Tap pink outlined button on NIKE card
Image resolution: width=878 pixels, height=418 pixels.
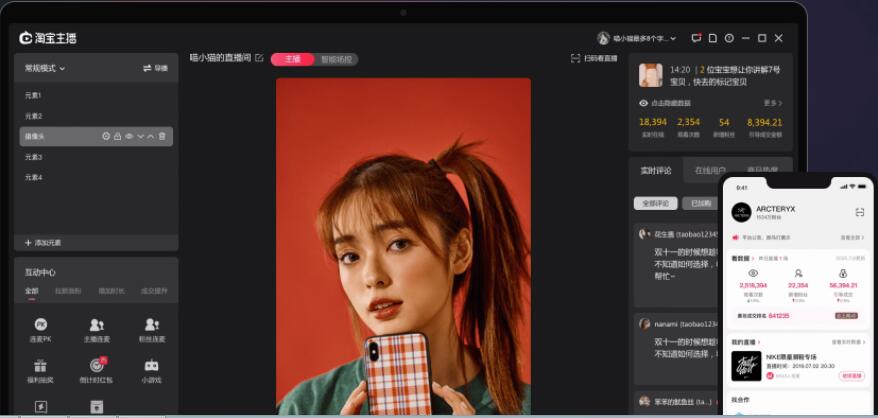(x=852, y=376)
